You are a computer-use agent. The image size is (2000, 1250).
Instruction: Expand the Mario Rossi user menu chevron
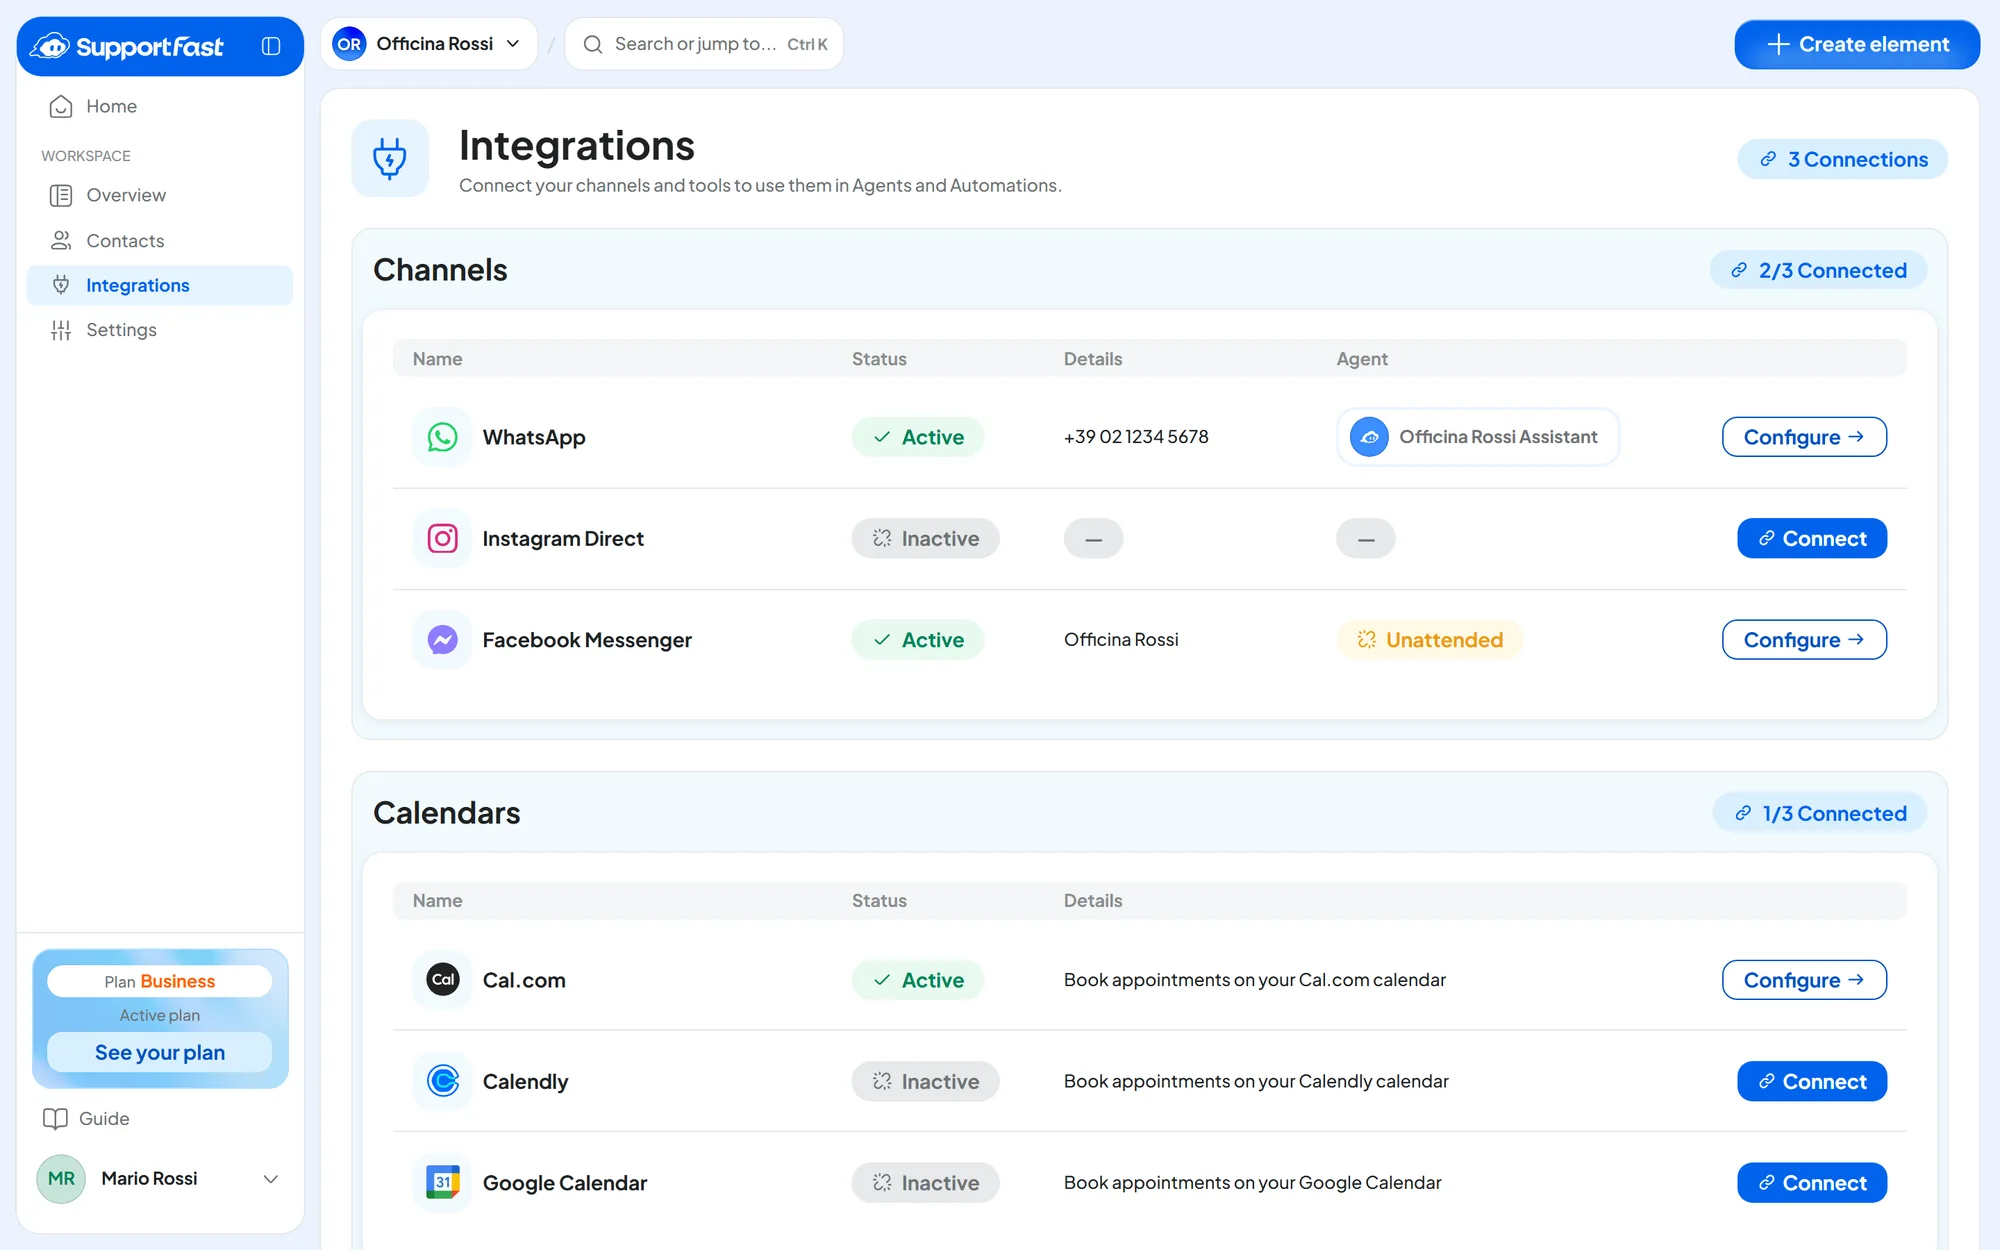[270, 1179]
